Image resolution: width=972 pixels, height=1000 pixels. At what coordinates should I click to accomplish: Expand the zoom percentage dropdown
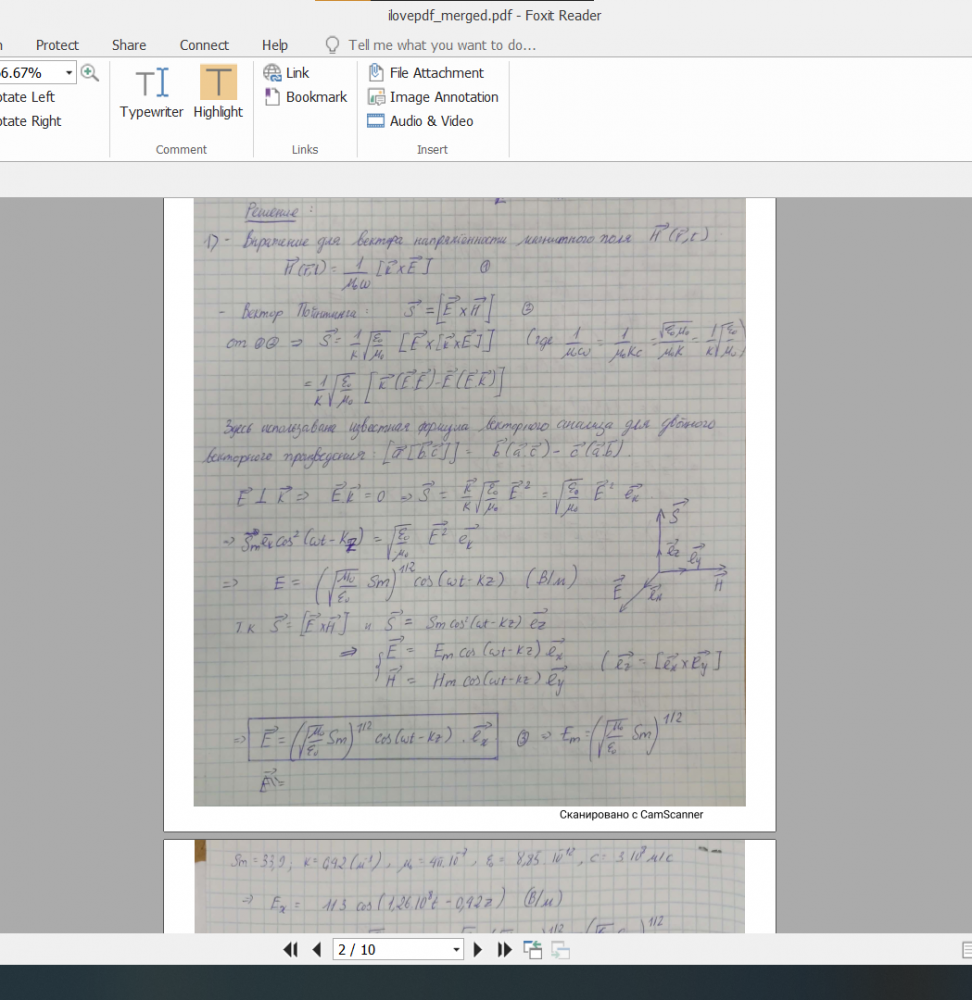[x=69, y=73]
